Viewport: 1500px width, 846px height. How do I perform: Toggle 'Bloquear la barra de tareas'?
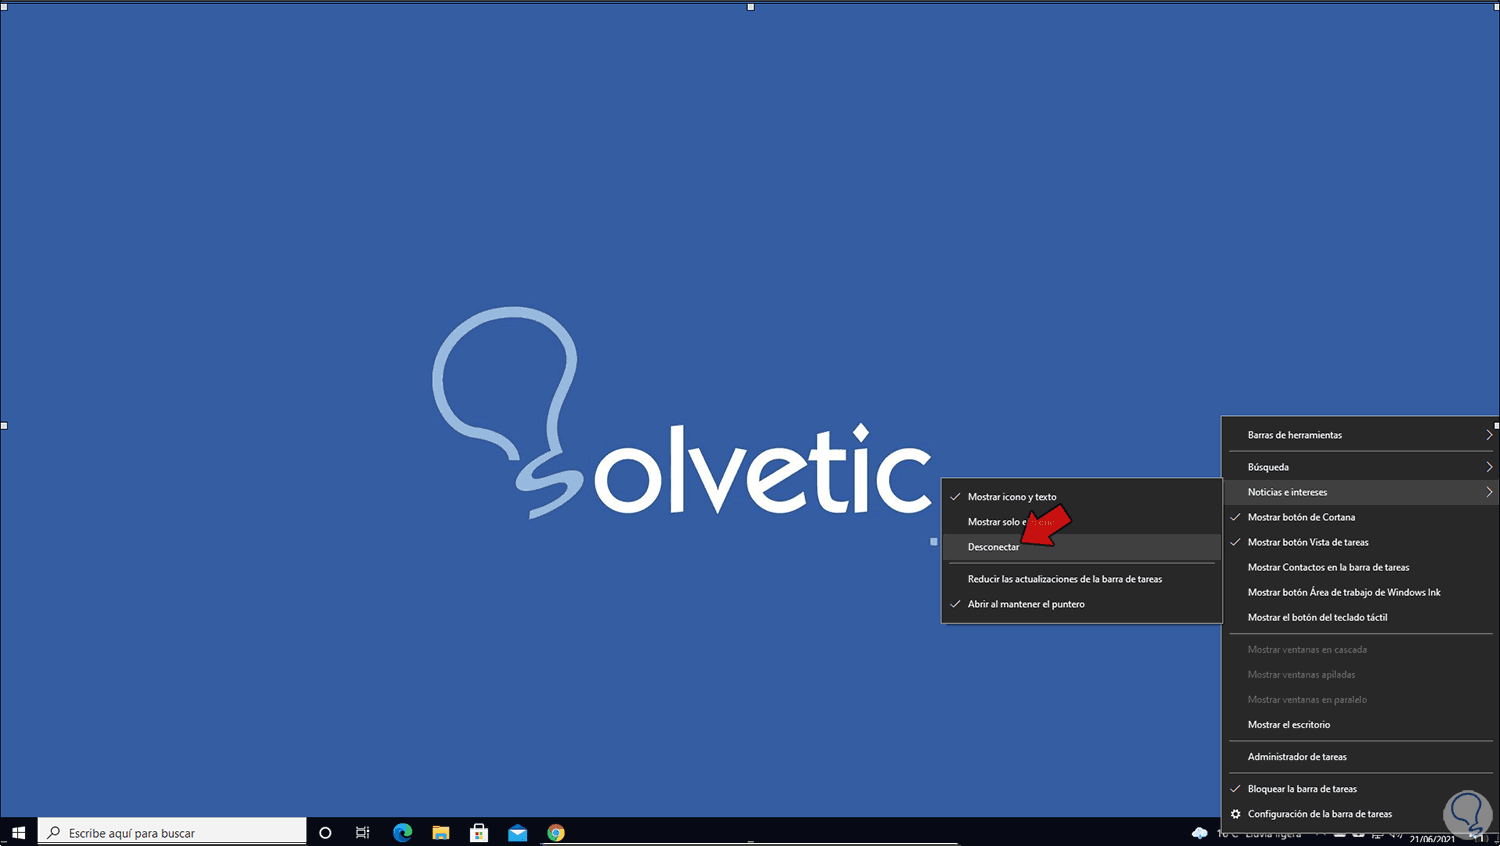(x=1360, y=789)
